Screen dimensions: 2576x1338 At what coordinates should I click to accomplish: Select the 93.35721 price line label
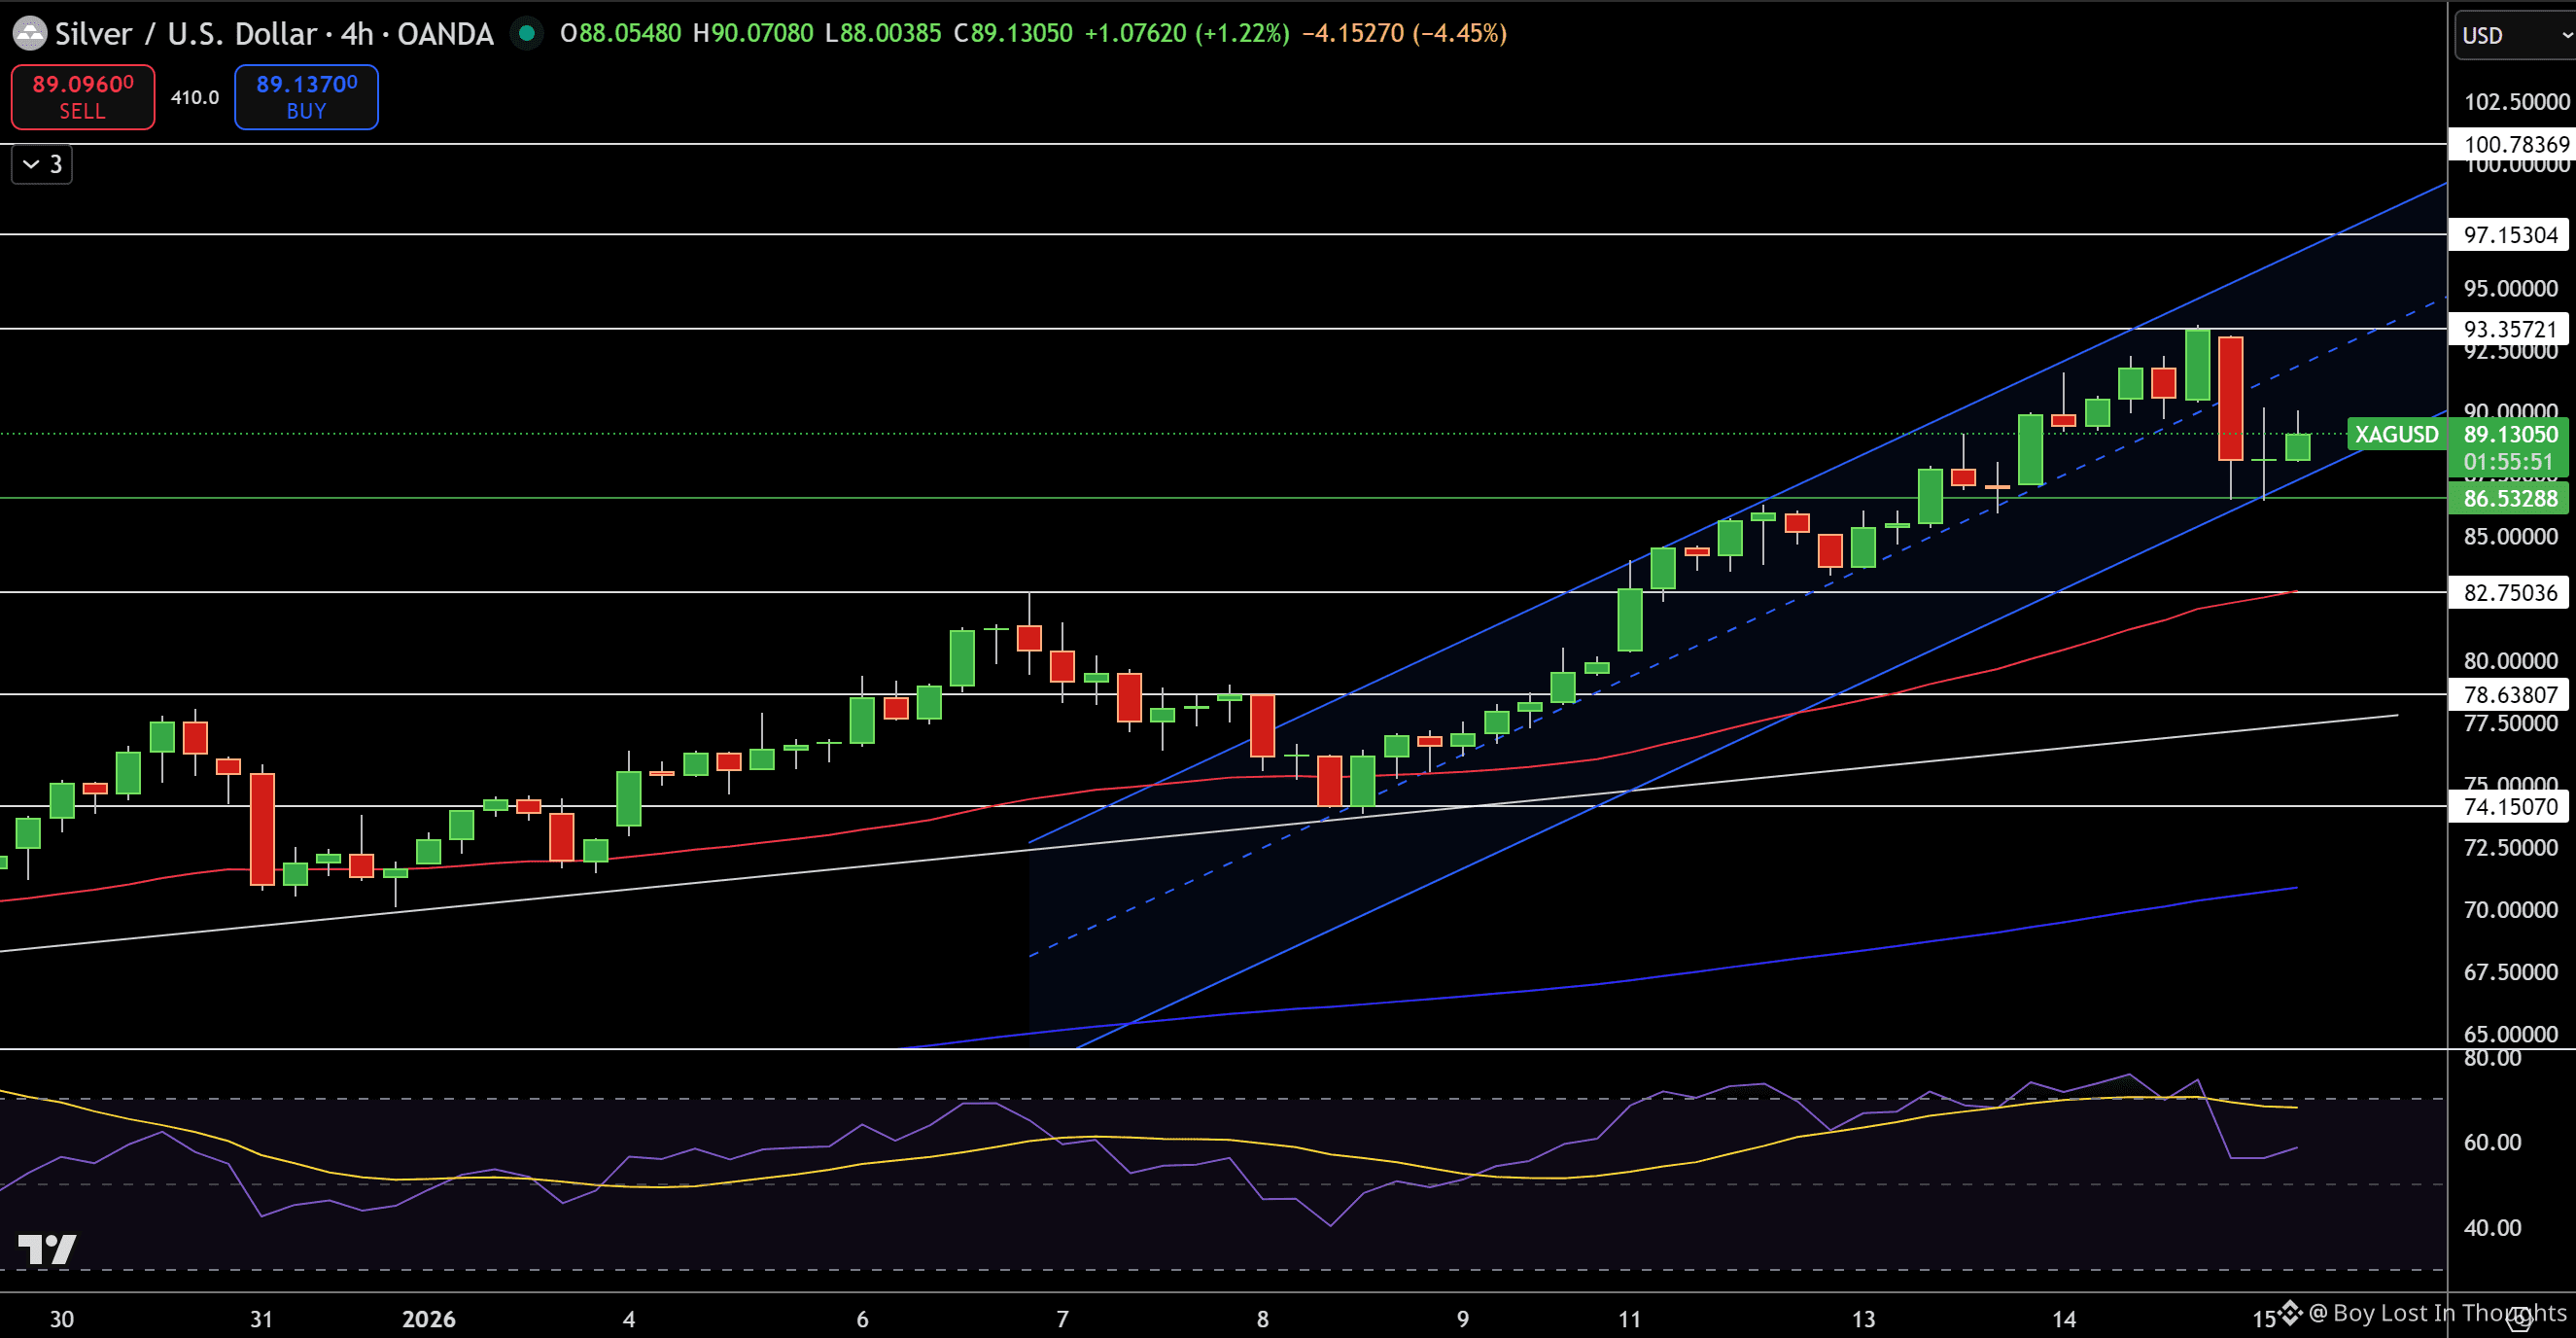[2510, 329]
